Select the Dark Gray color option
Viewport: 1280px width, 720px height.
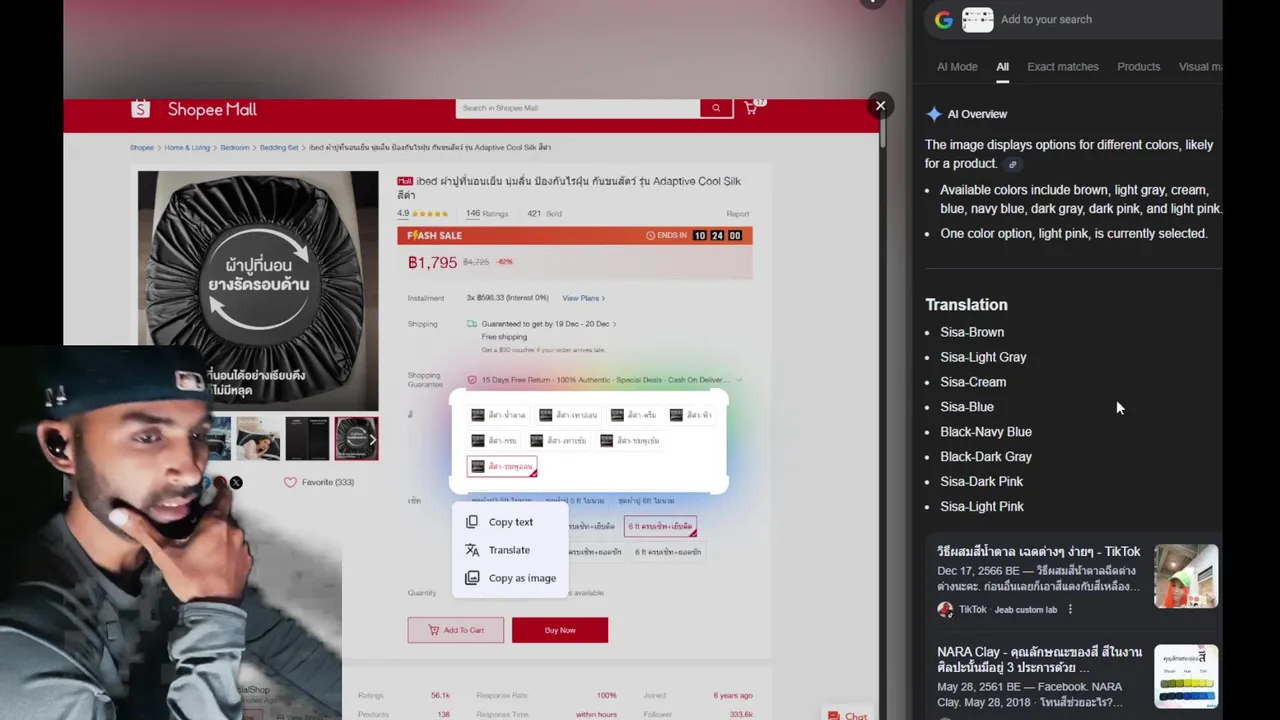click(x=559, y=440)
